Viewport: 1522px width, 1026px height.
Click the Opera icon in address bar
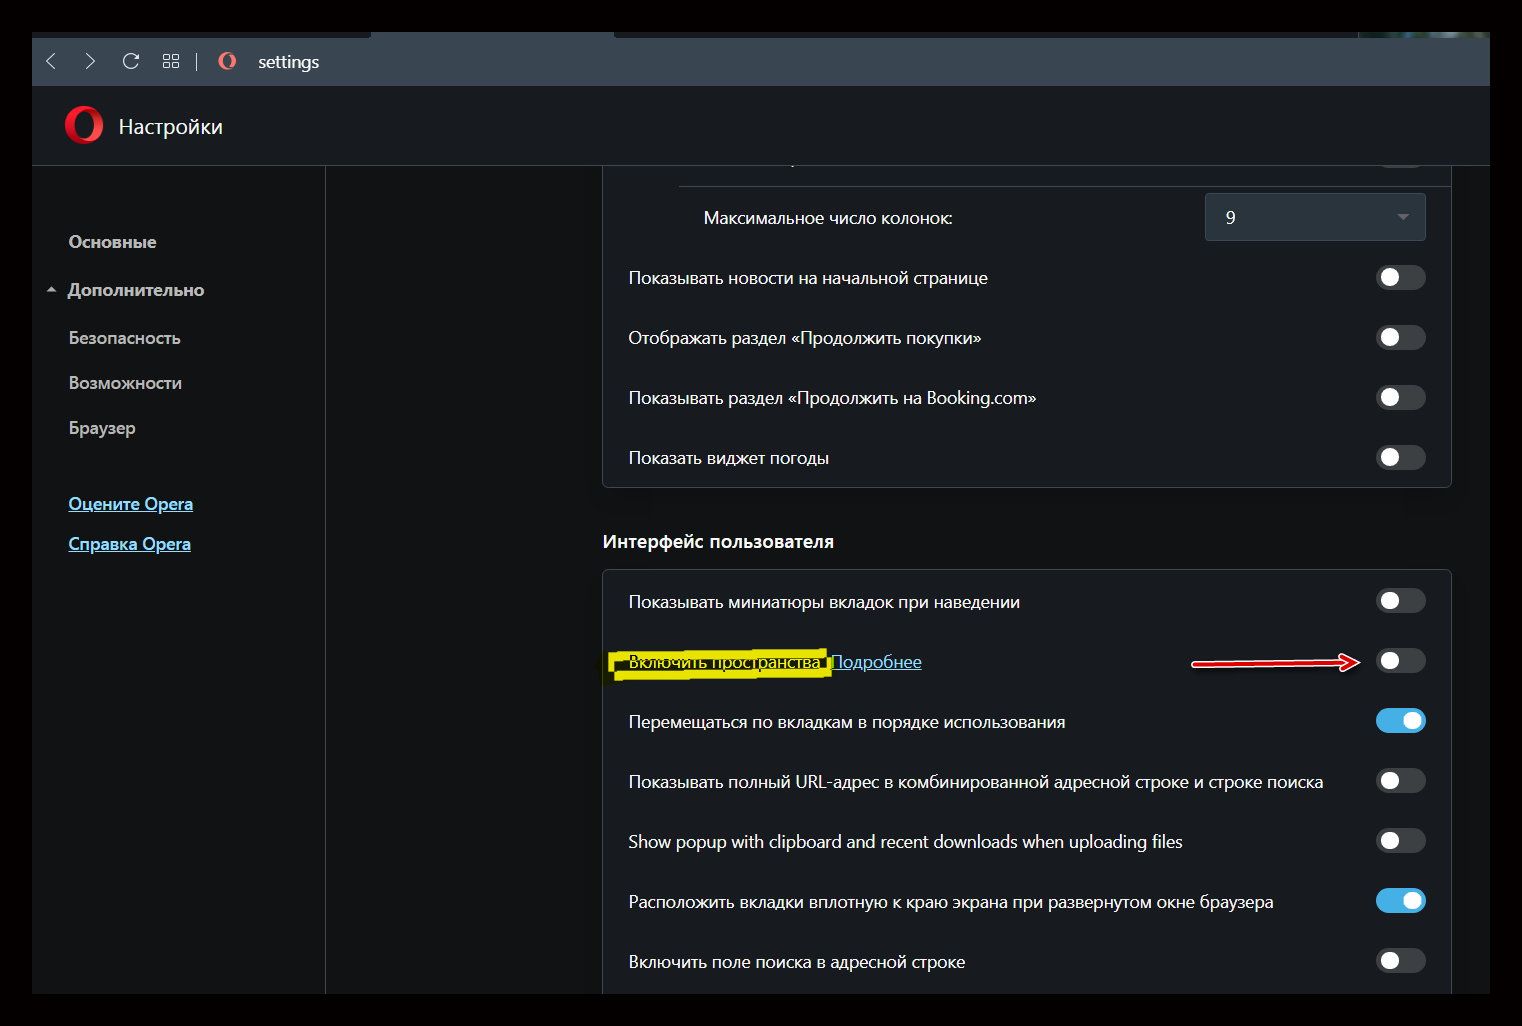coord(227,61)
